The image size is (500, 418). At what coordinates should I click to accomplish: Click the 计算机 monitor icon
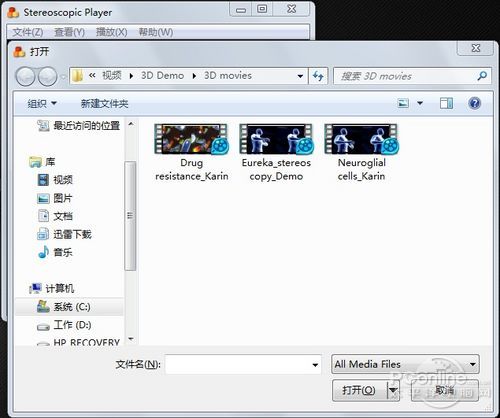click(x=35, y=288)
